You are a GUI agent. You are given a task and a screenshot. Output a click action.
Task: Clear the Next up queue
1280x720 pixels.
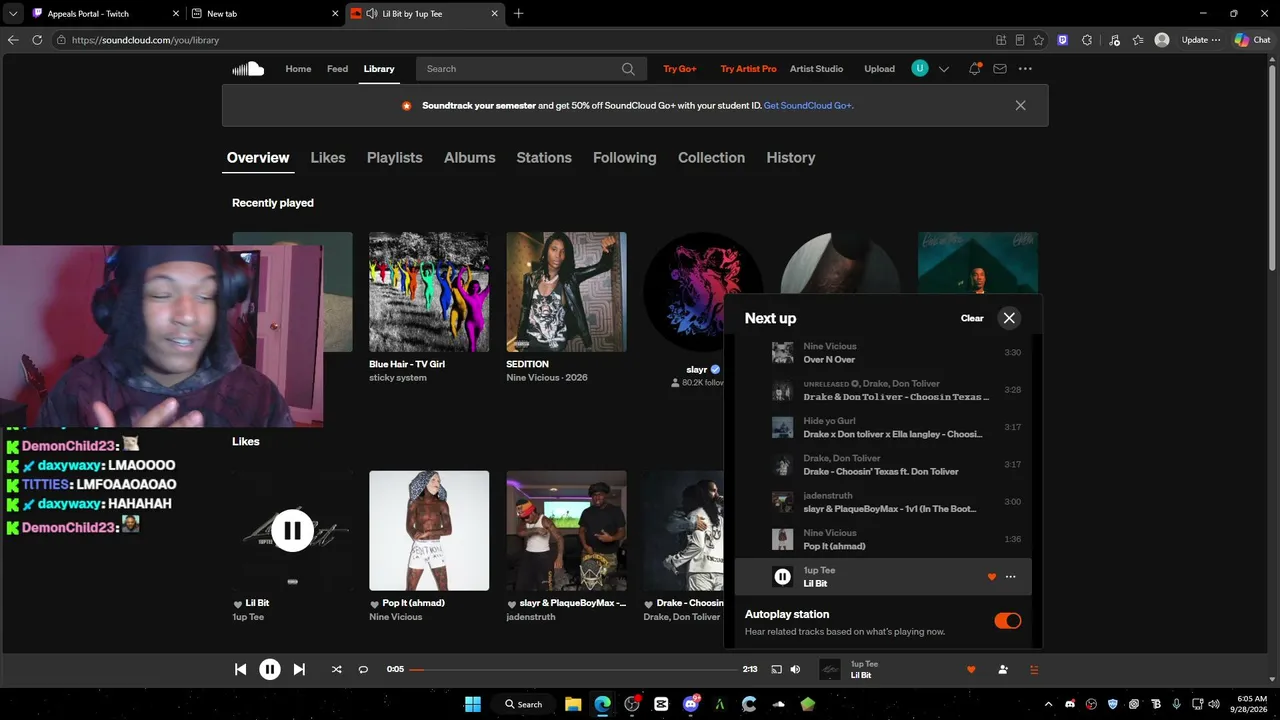pos(972,318)
